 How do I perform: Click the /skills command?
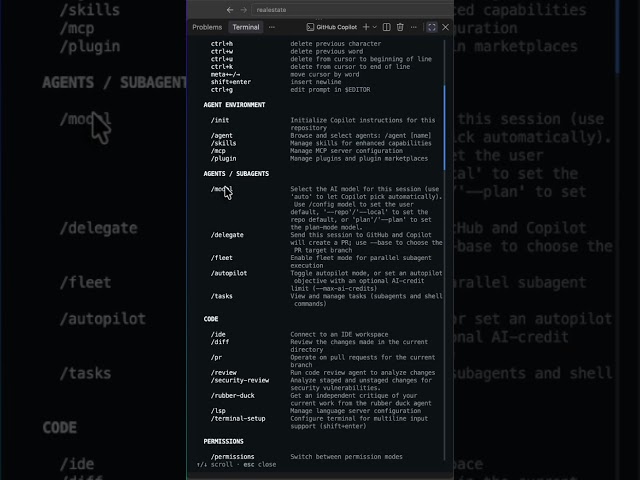[223, 143]
